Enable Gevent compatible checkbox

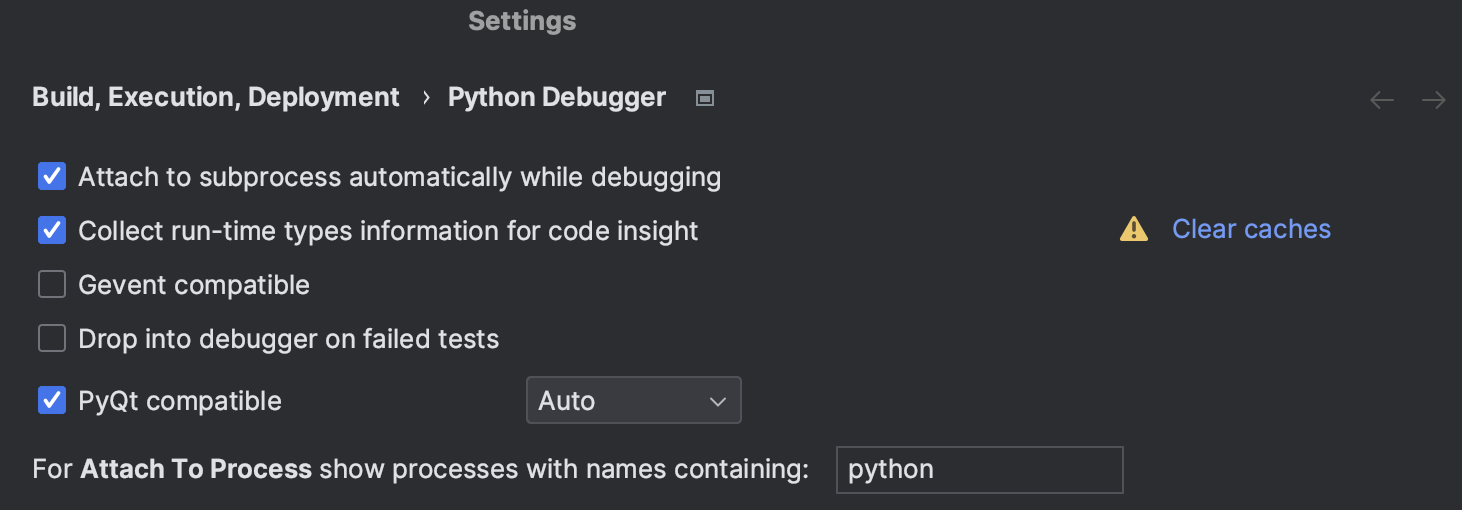52,285
